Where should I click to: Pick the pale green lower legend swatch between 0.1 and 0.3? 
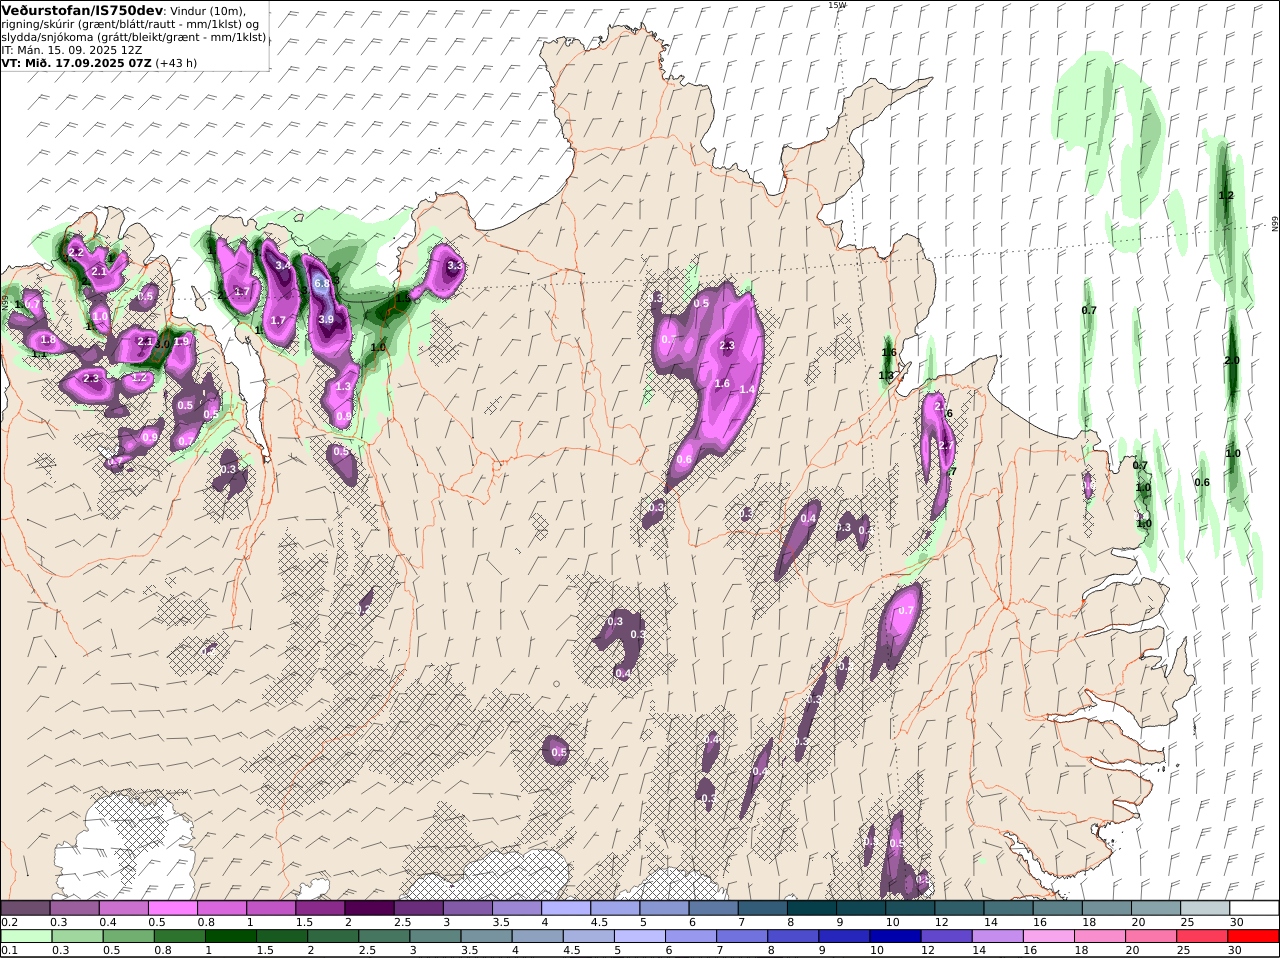[x=25, y=936]
